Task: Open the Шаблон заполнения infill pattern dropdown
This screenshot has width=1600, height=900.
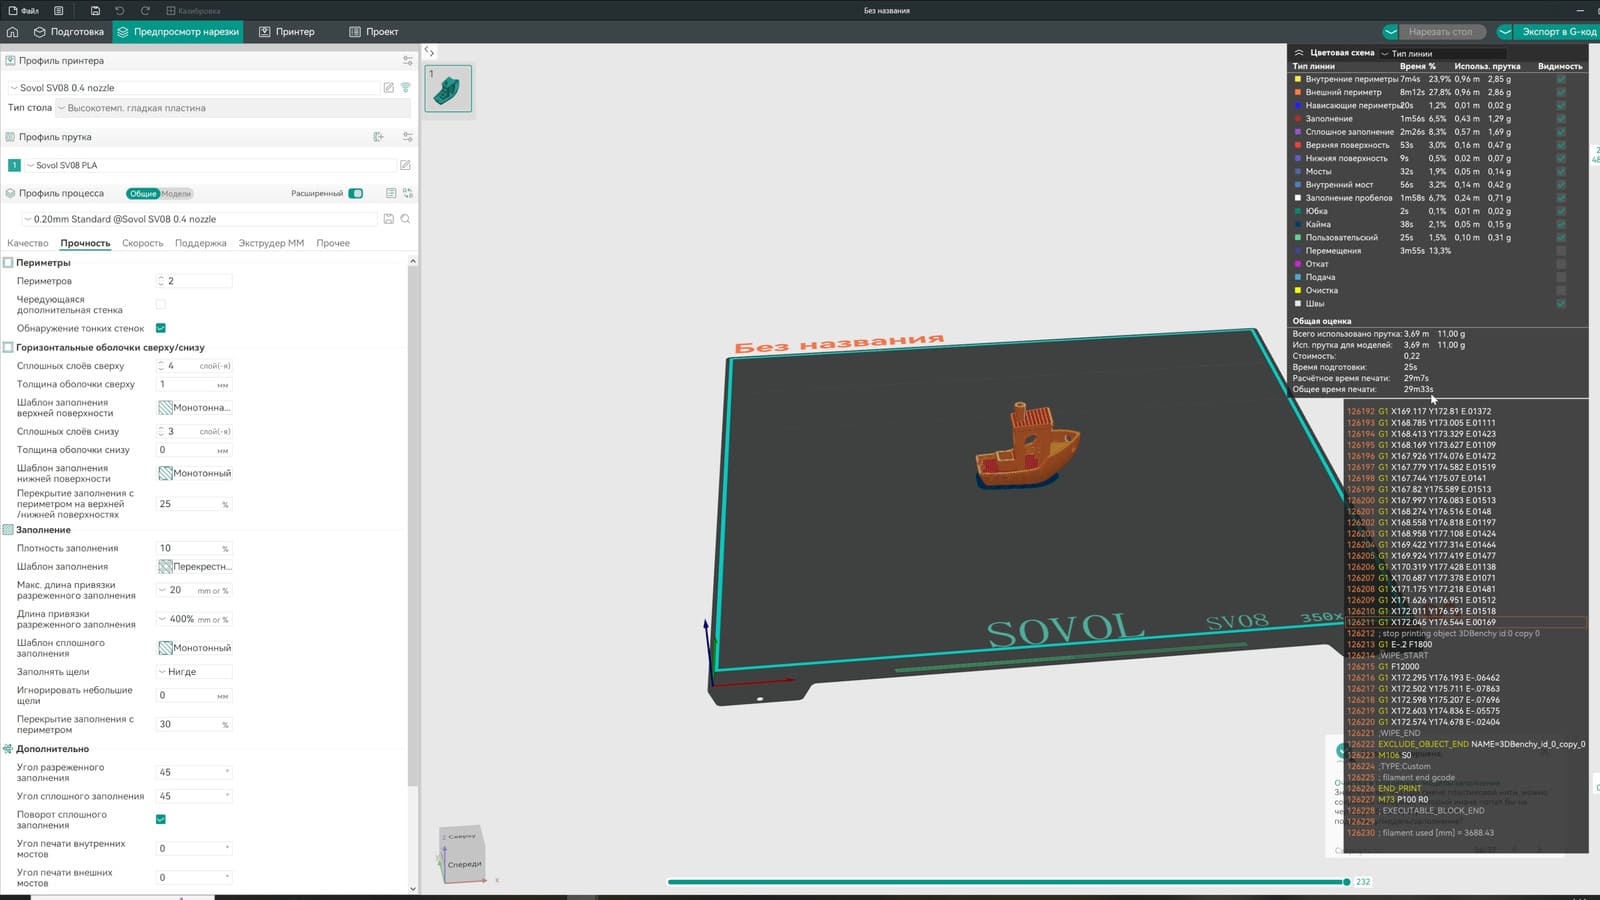Action: (195, 567)
